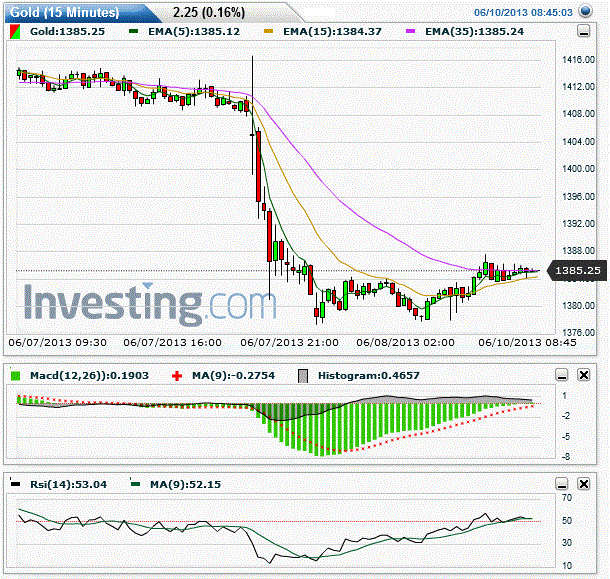Click the green EMA(5) legend swatch
610x579 pixels.
[133, 31]
